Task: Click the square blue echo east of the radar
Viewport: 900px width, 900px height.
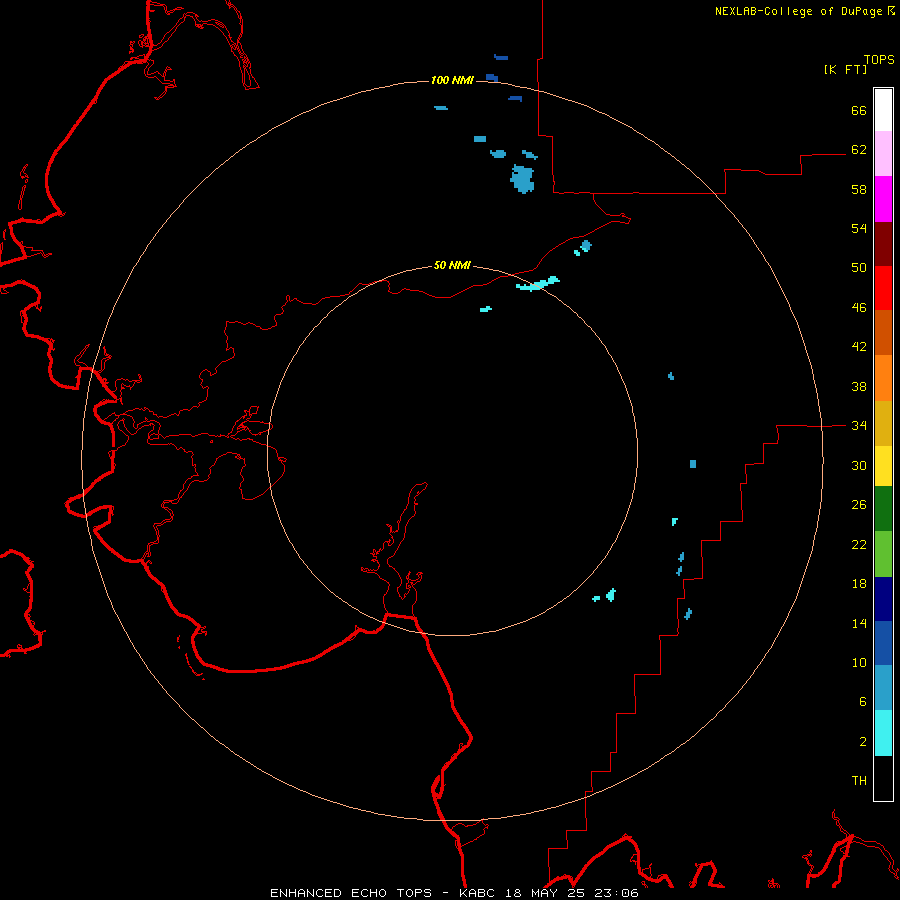Action: (x=693, y=464)
